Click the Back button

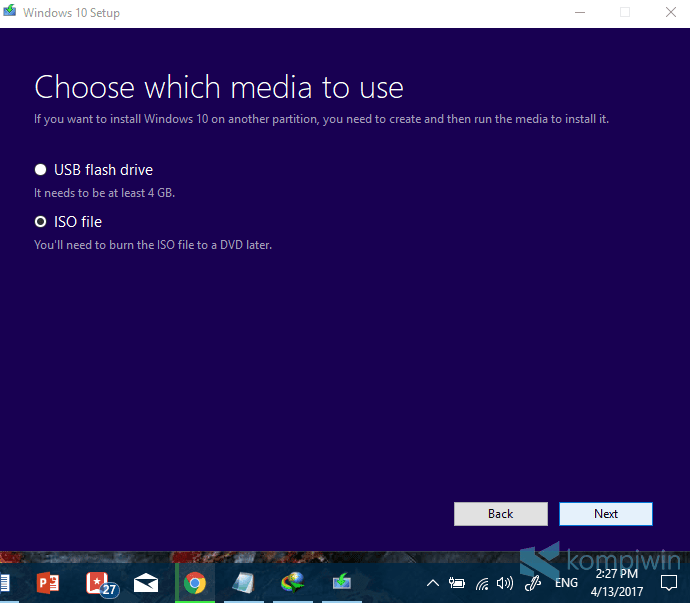pyautogui.click(x=501, y=514)
